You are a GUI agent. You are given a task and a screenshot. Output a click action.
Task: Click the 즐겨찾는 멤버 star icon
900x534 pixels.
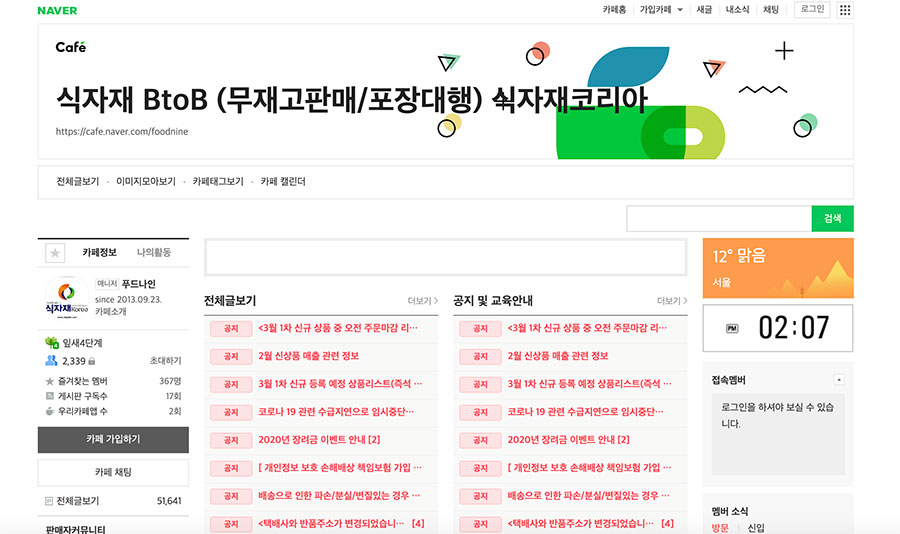(49, 381)
